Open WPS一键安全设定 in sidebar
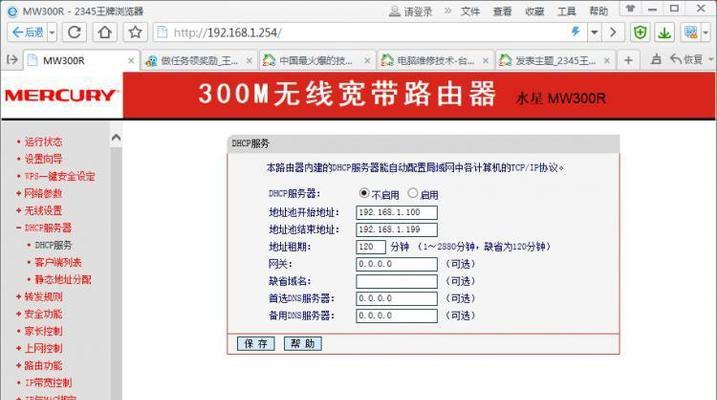The width and height of the screenshot is (717, 400). point(59,176)
